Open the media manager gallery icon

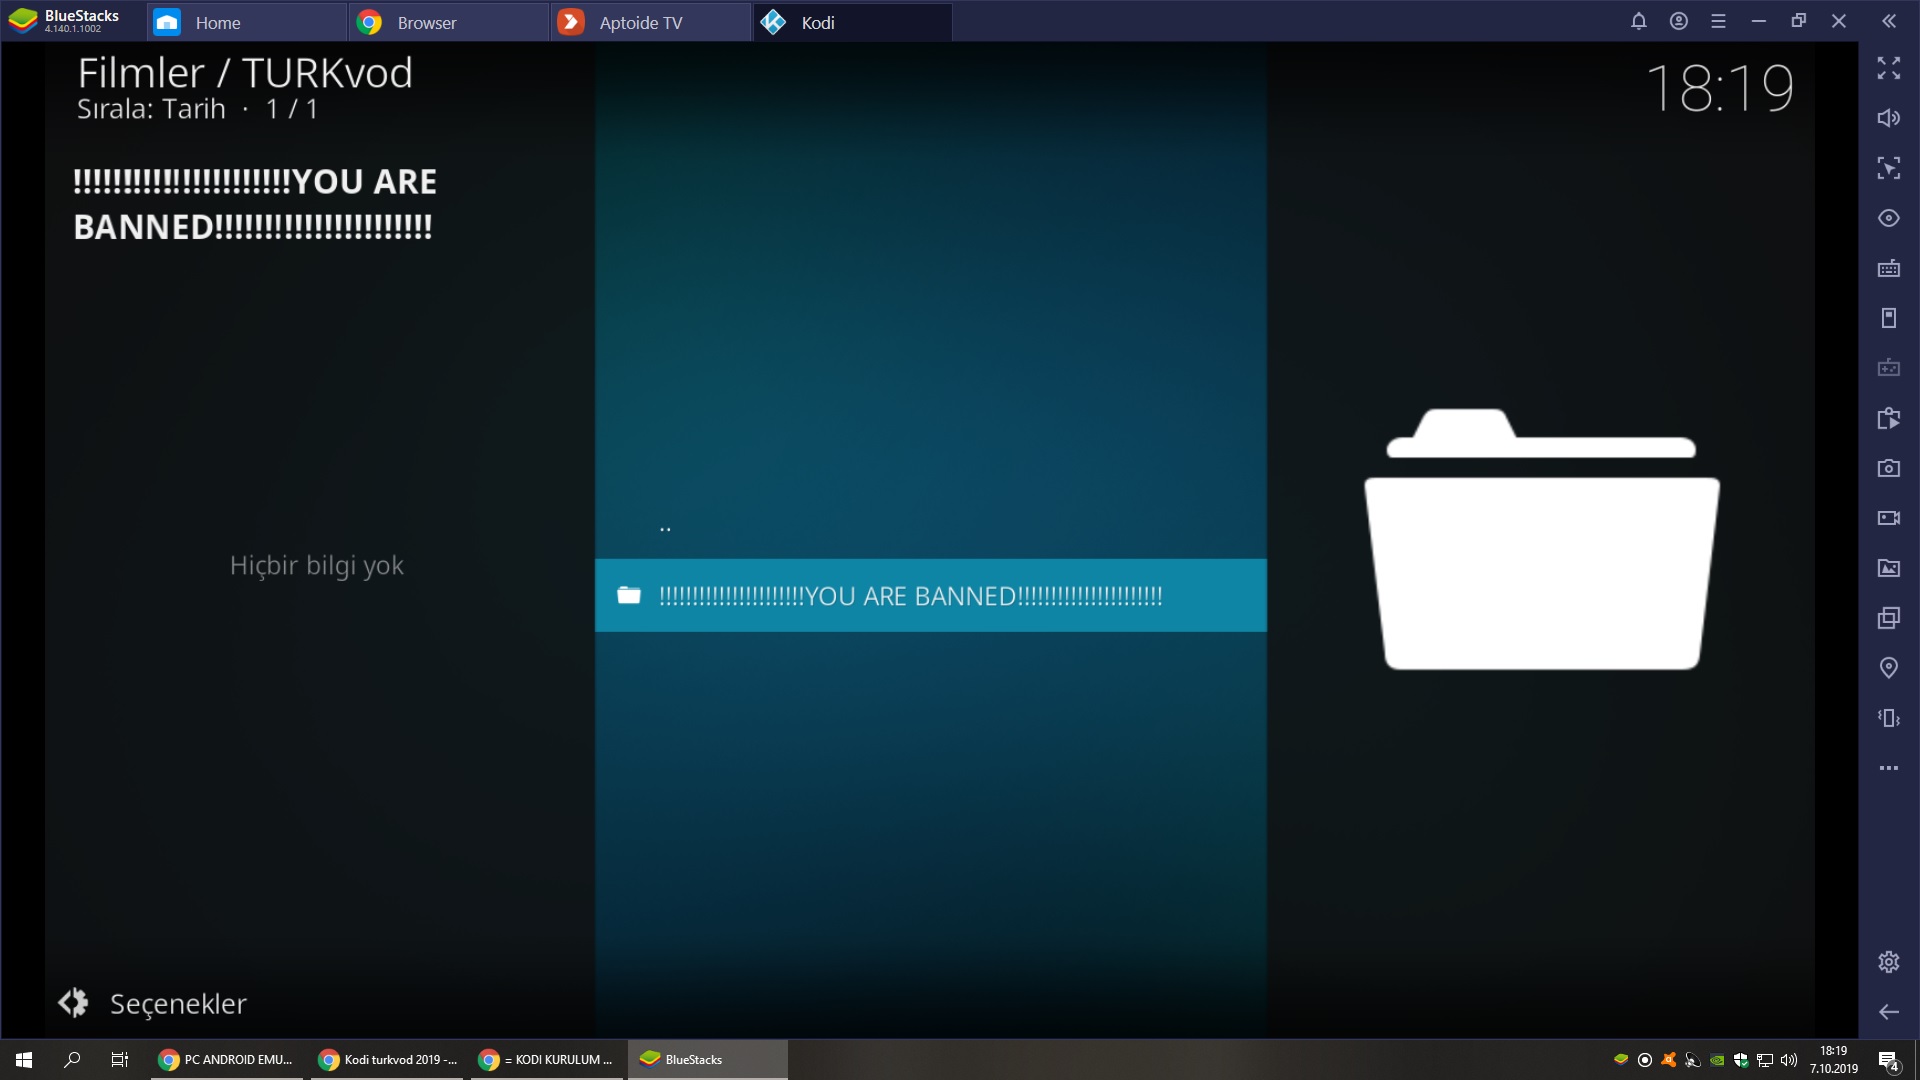pyautogui.click(x=1889, y=568)
